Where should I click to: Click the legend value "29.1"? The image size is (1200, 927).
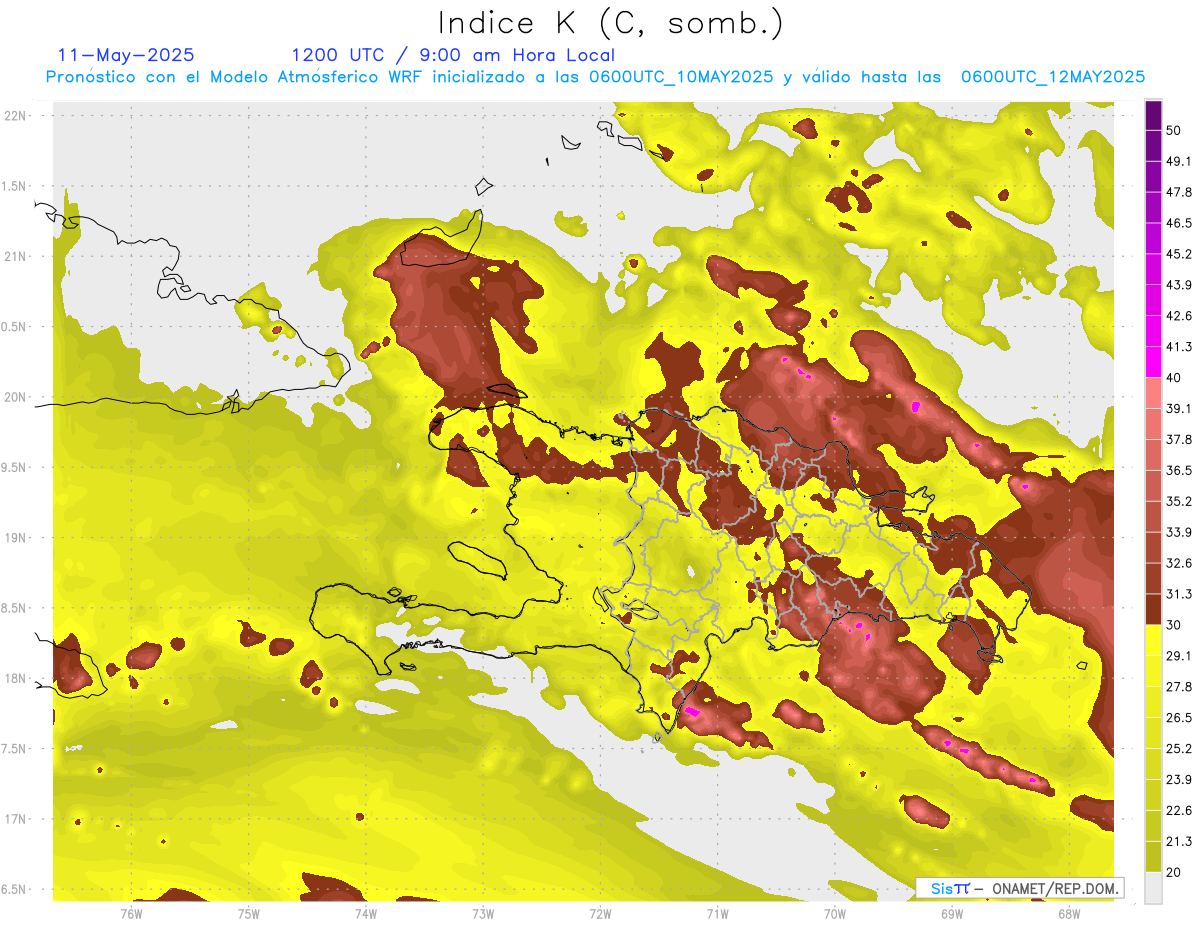(x=1178, y=656)
